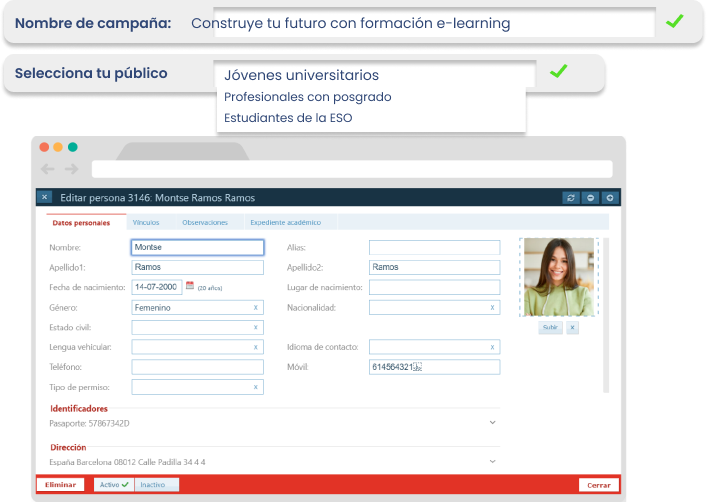Choose Profesionales con posgrado option
This screenshot has height=502, width=707.
point(308,97)
